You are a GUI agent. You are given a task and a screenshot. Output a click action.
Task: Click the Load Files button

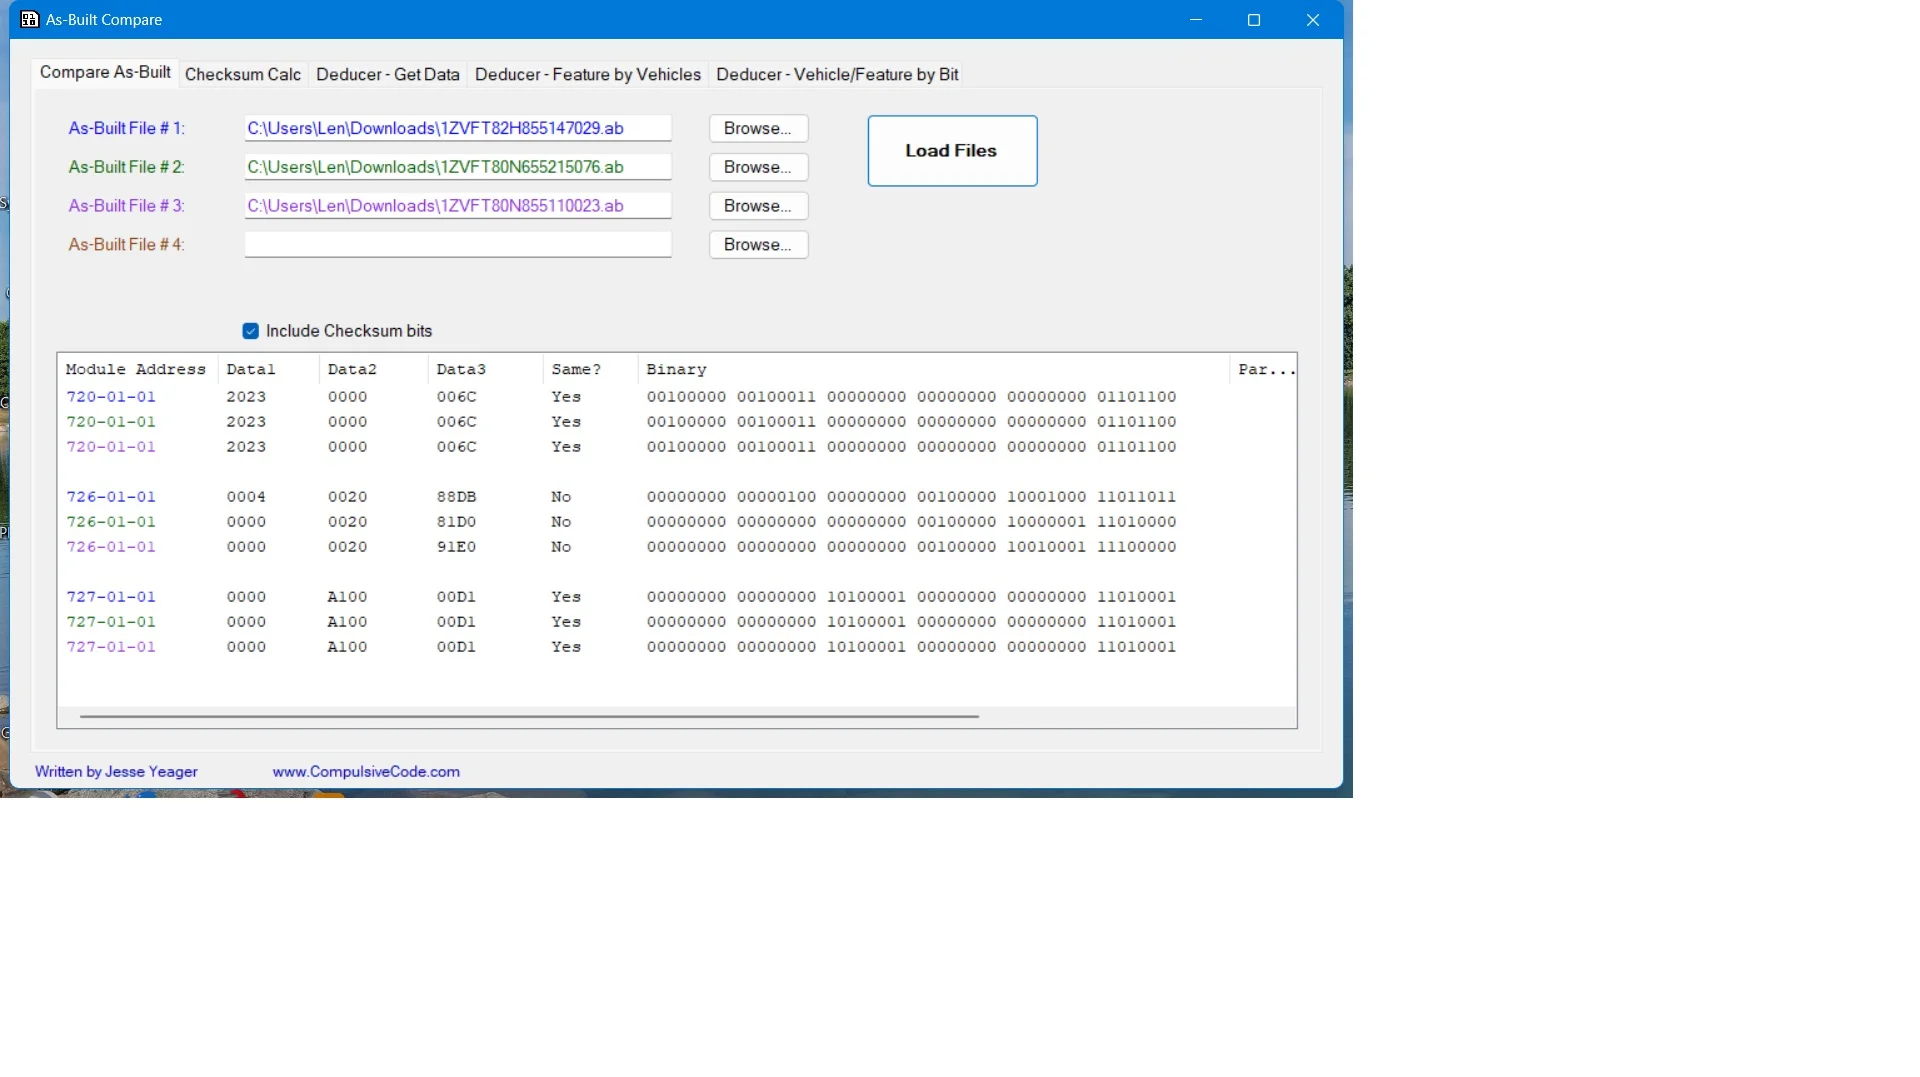(952, 151)
